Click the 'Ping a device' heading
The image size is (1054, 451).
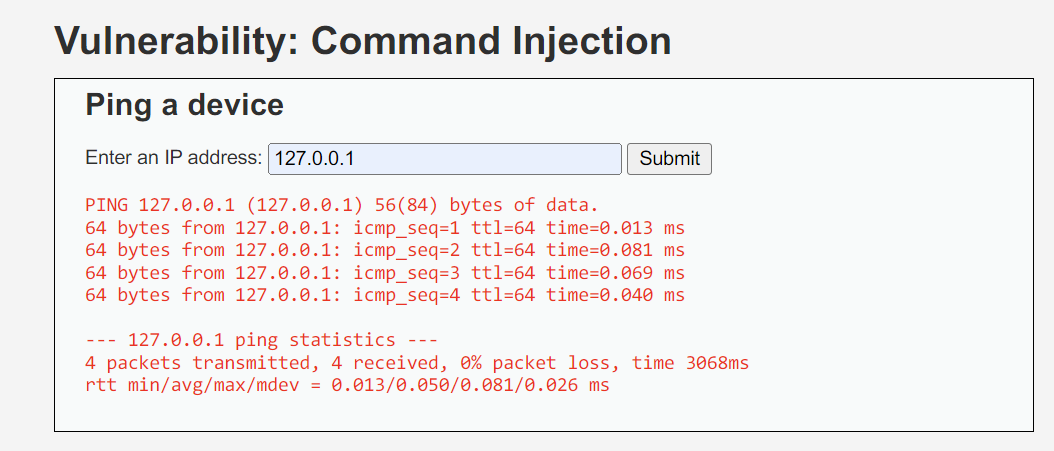(185, 105)
